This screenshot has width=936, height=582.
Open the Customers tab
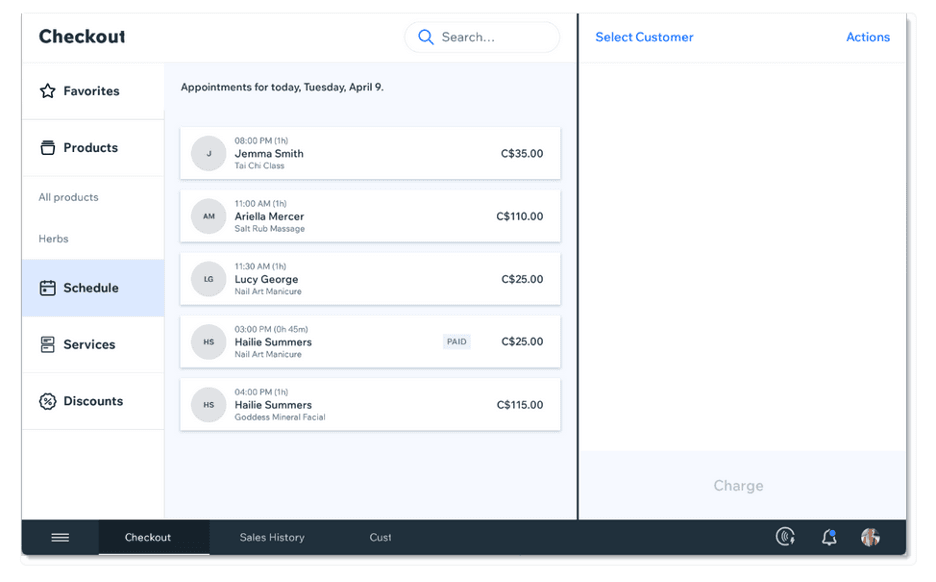[380, 537]
